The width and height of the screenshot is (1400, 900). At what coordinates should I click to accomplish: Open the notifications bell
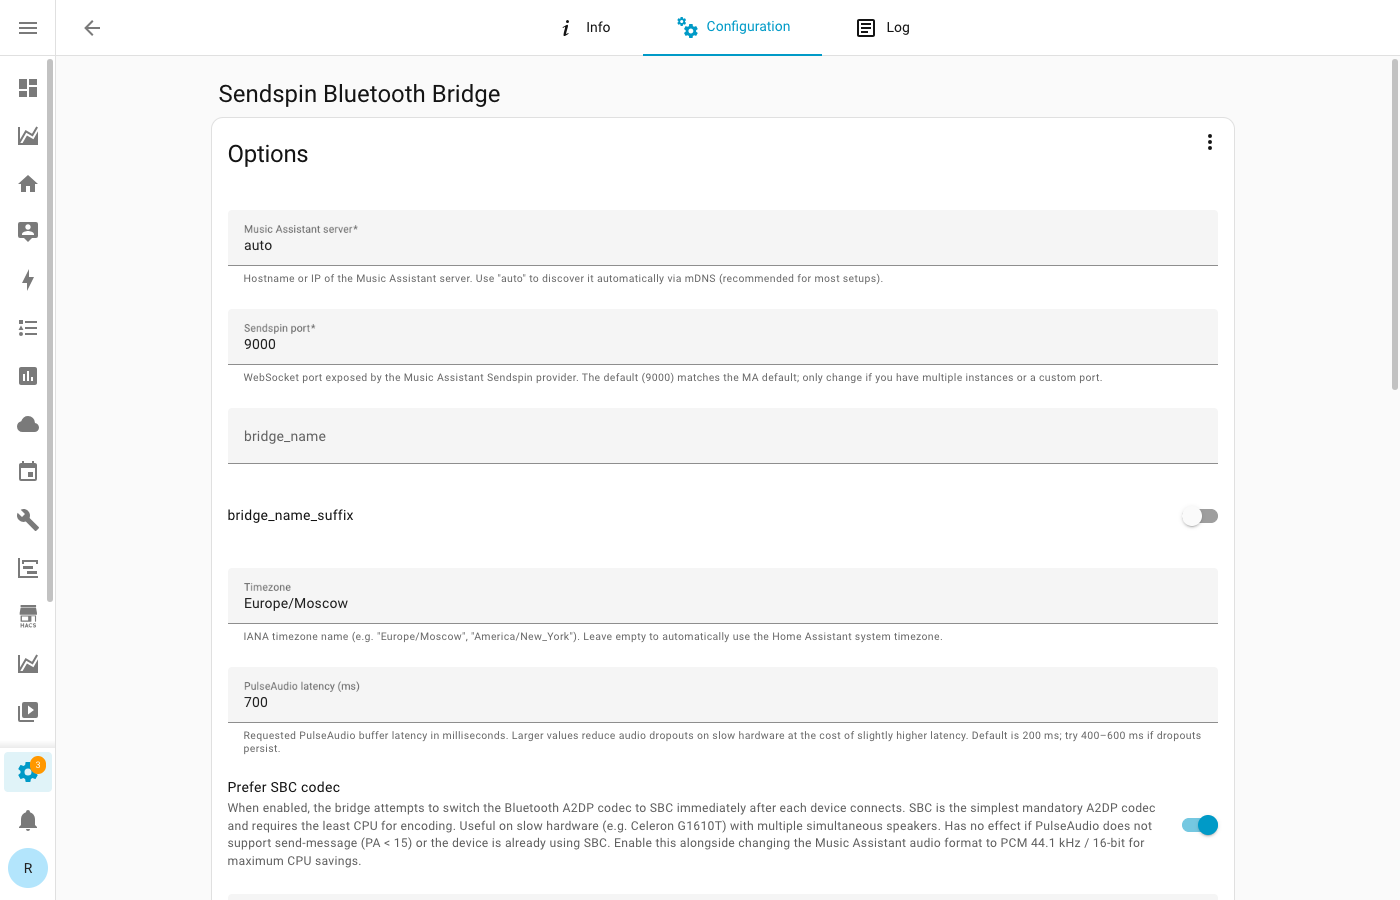pyautogui.click(x=27, y=819)
